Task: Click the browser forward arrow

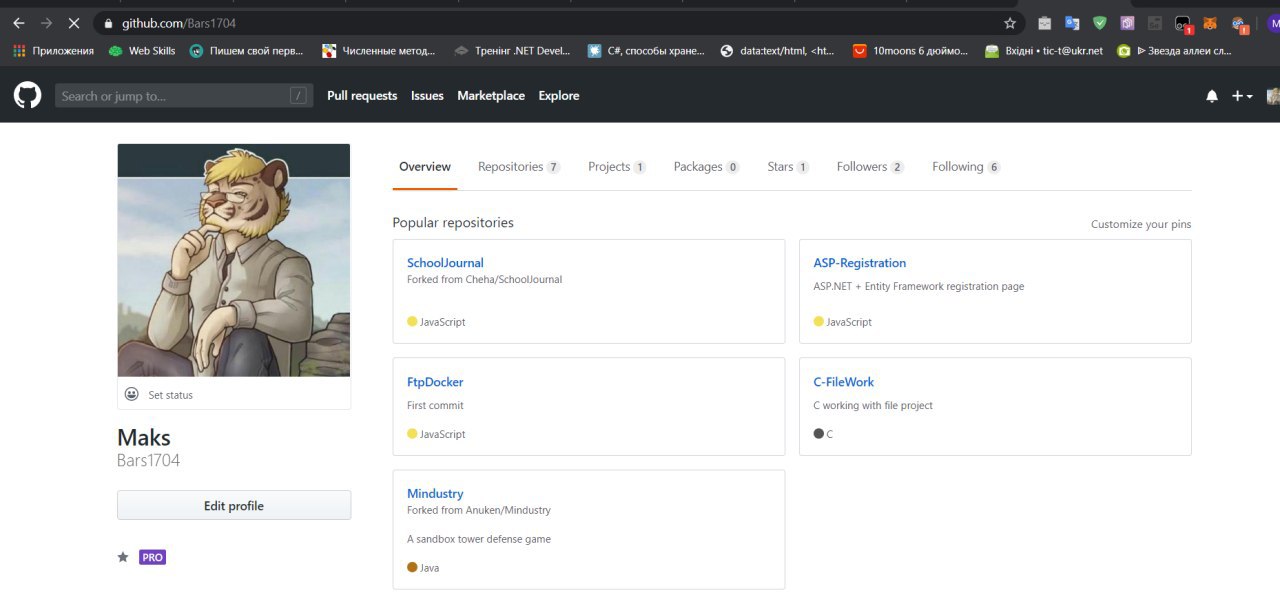Action: 46,22
